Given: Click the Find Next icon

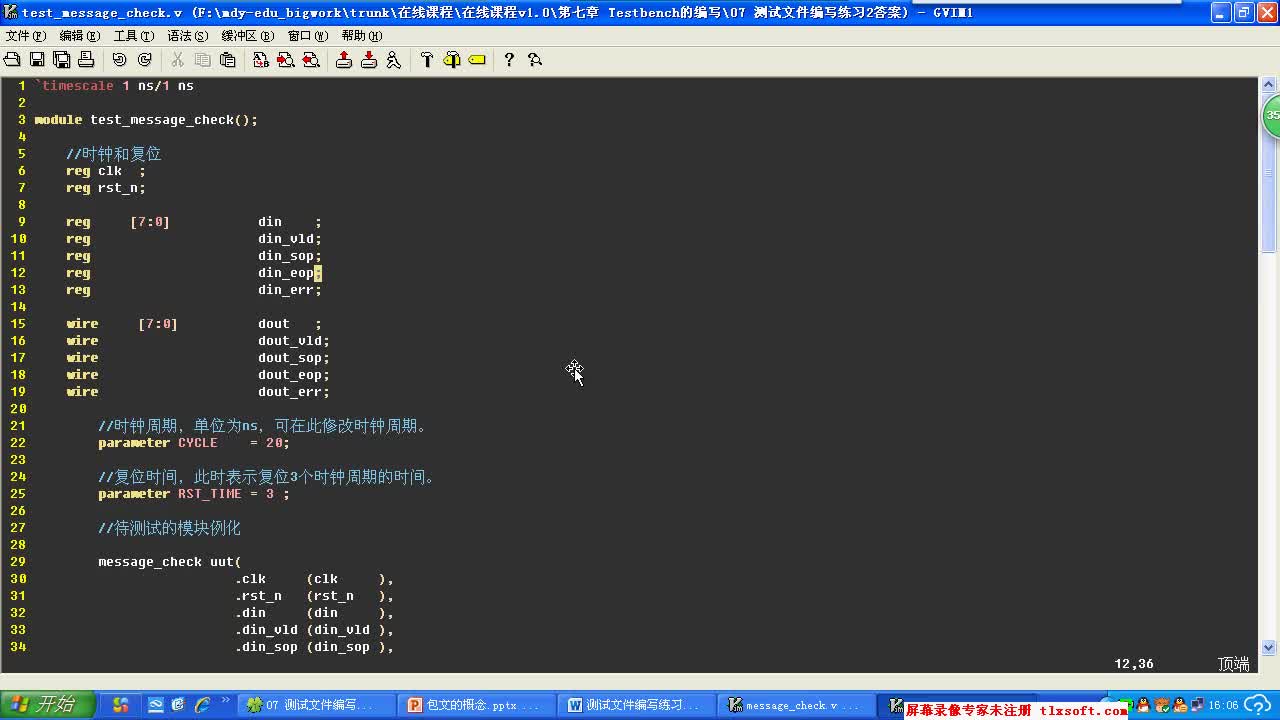Looking at the screenshot, I should click(x=285, y=60).
